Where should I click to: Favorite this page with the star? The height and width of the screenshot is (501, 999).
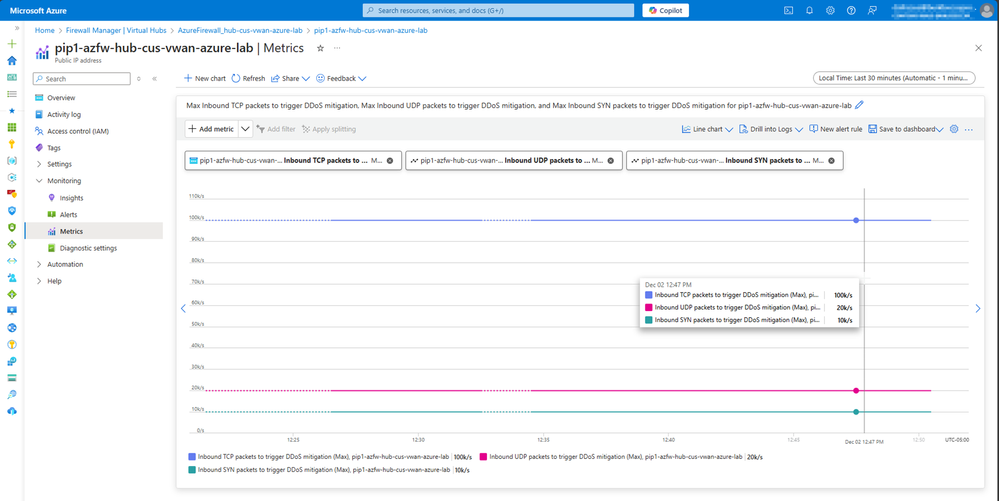[x=320, y=48]
